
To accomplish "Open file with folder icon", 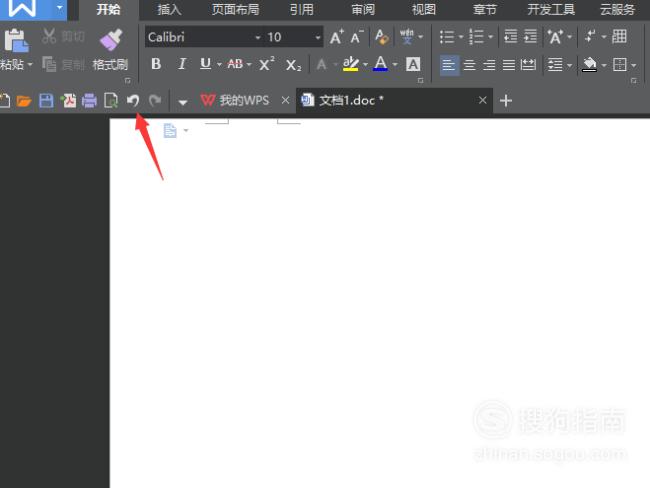I will click(24, 101).
